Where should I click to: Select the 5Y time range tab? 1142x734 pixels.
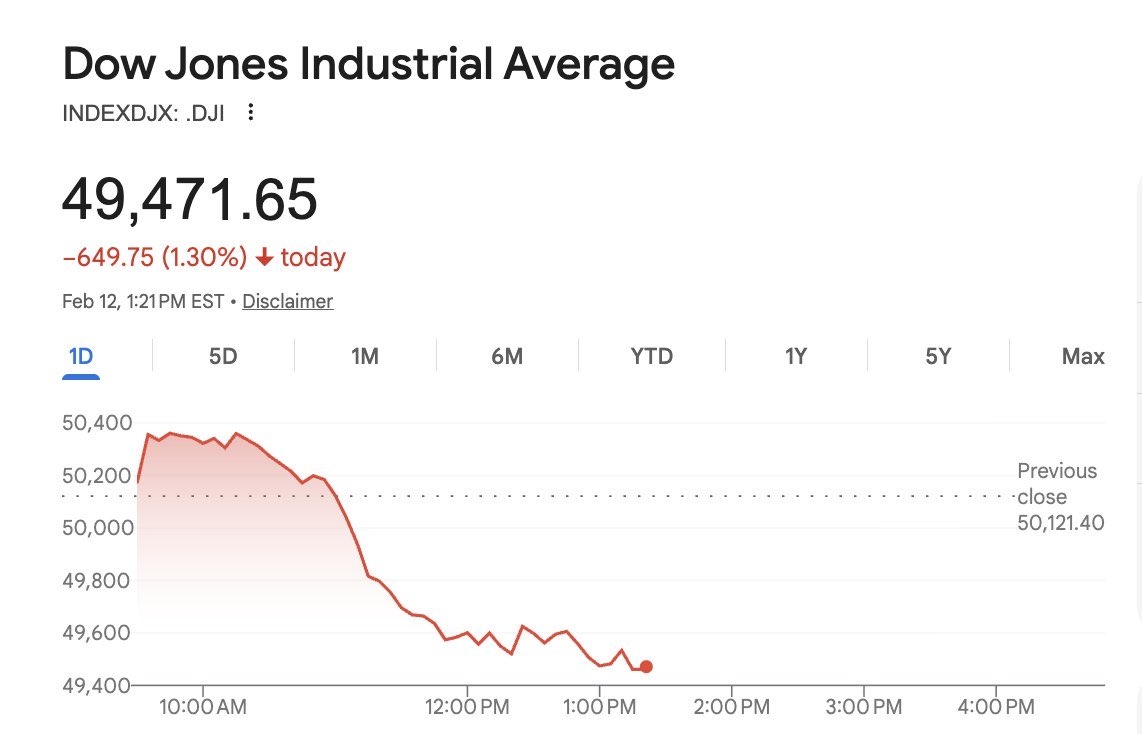937,356
